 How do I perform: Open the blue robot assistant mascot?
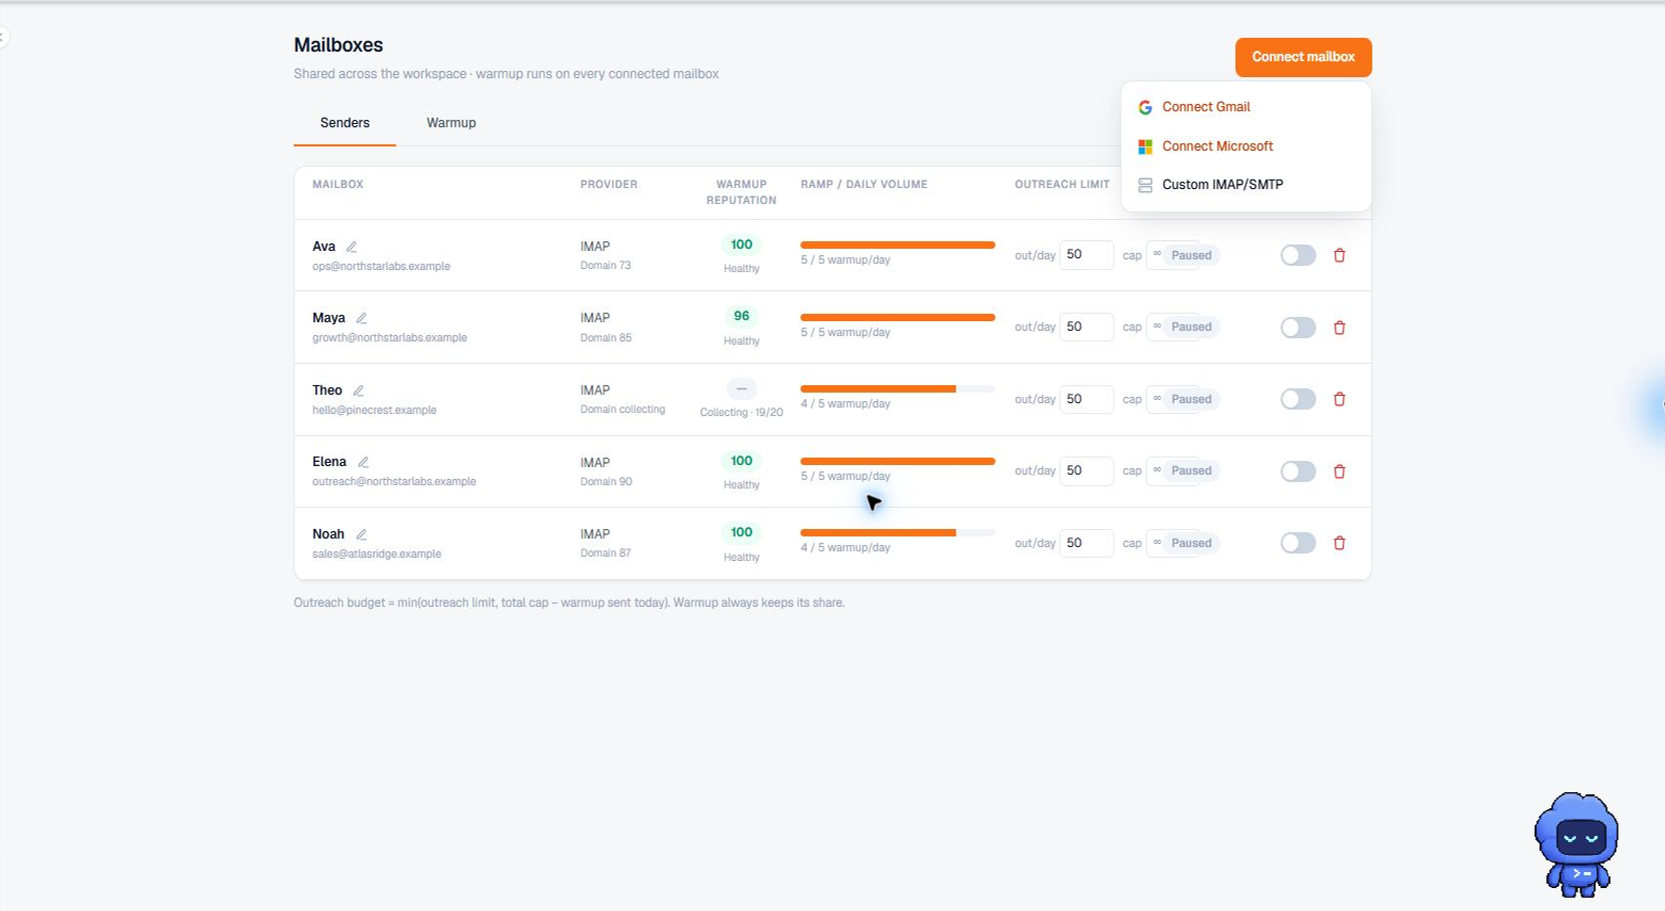(x=1577, y=844)
